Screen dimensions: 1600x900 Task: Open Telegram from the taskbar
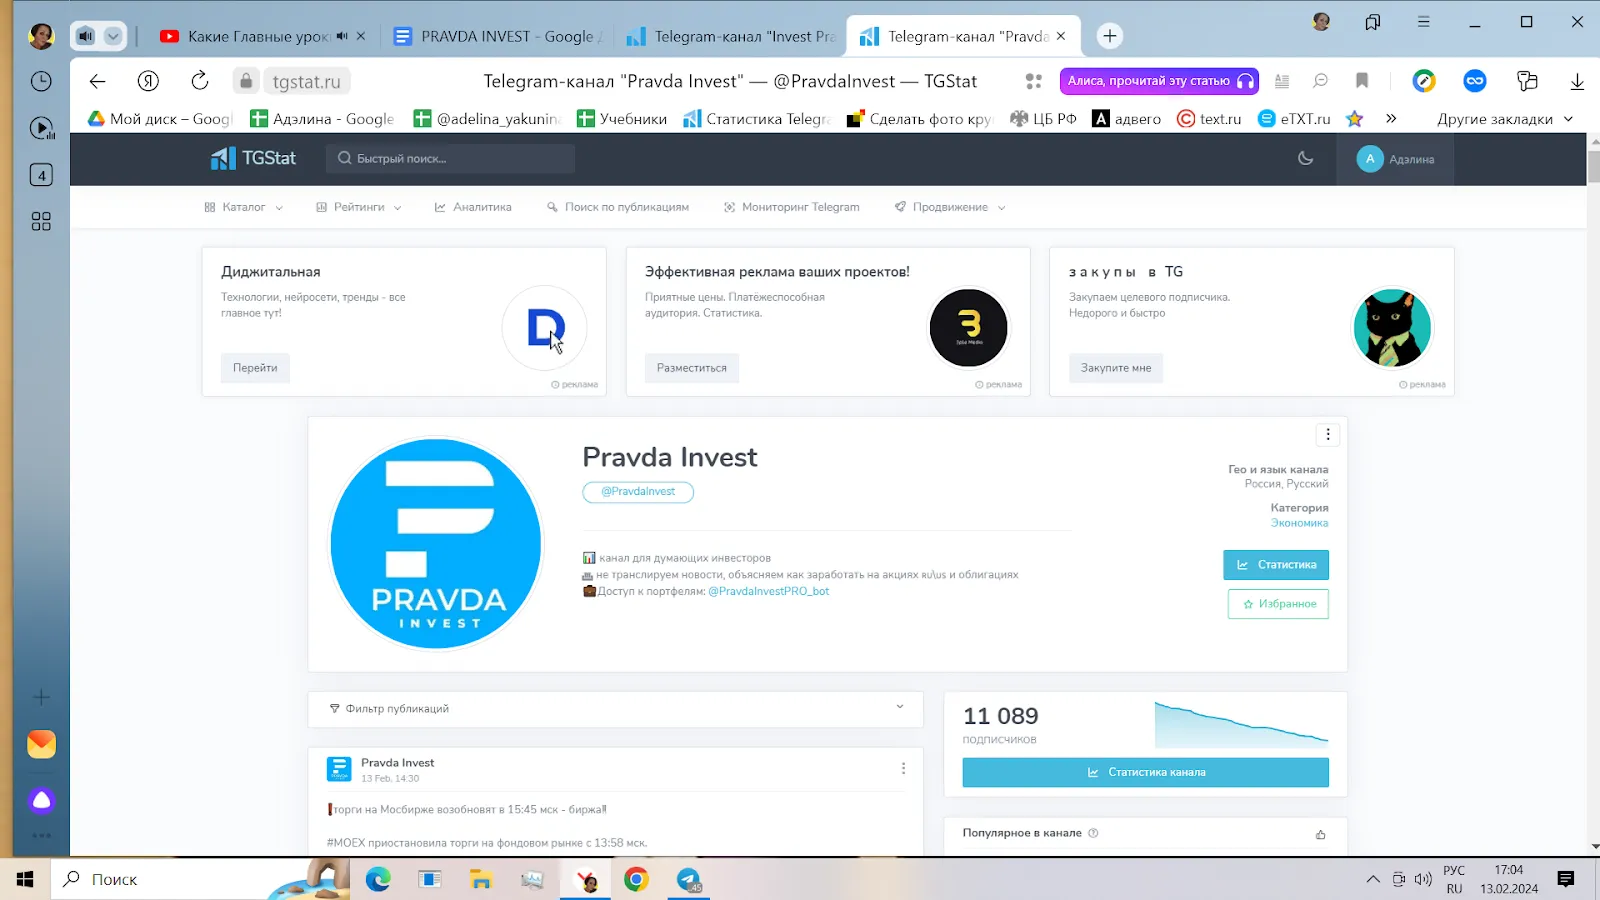pos(689,879)
